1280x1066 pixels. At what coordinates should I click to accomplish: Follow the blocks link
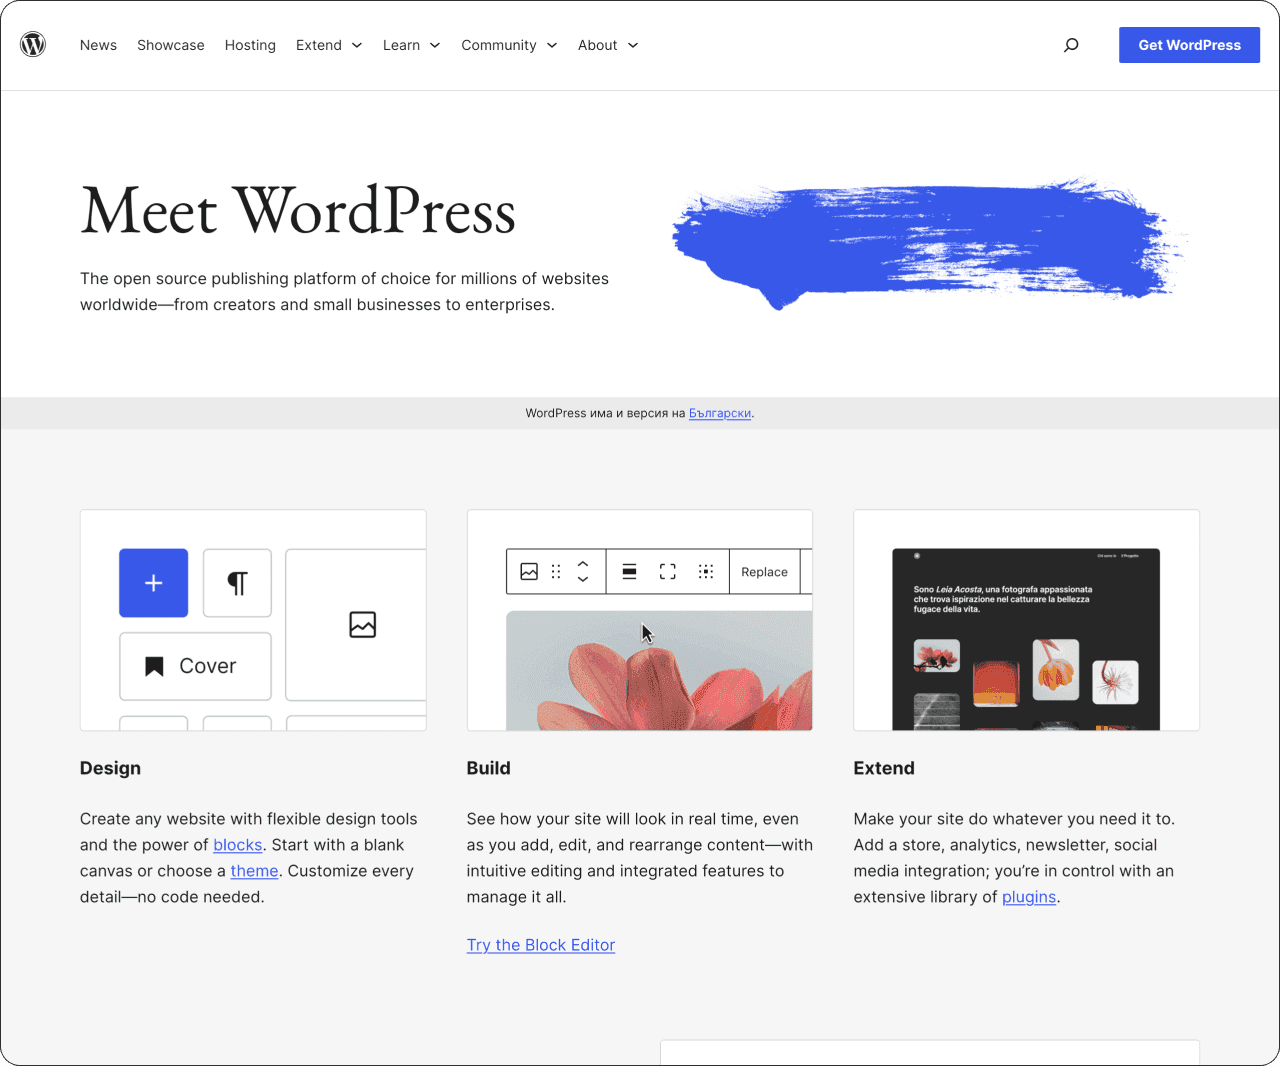238,845
